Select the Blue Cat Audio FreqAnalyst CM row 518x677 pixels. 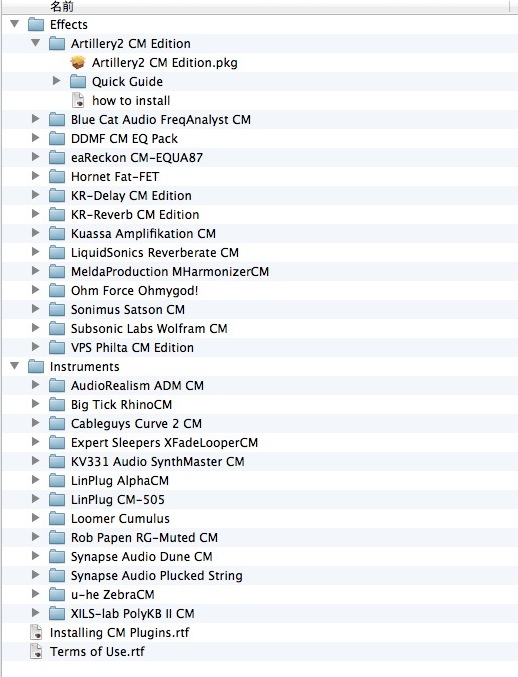pyautogui.click(x=260, y=120)
